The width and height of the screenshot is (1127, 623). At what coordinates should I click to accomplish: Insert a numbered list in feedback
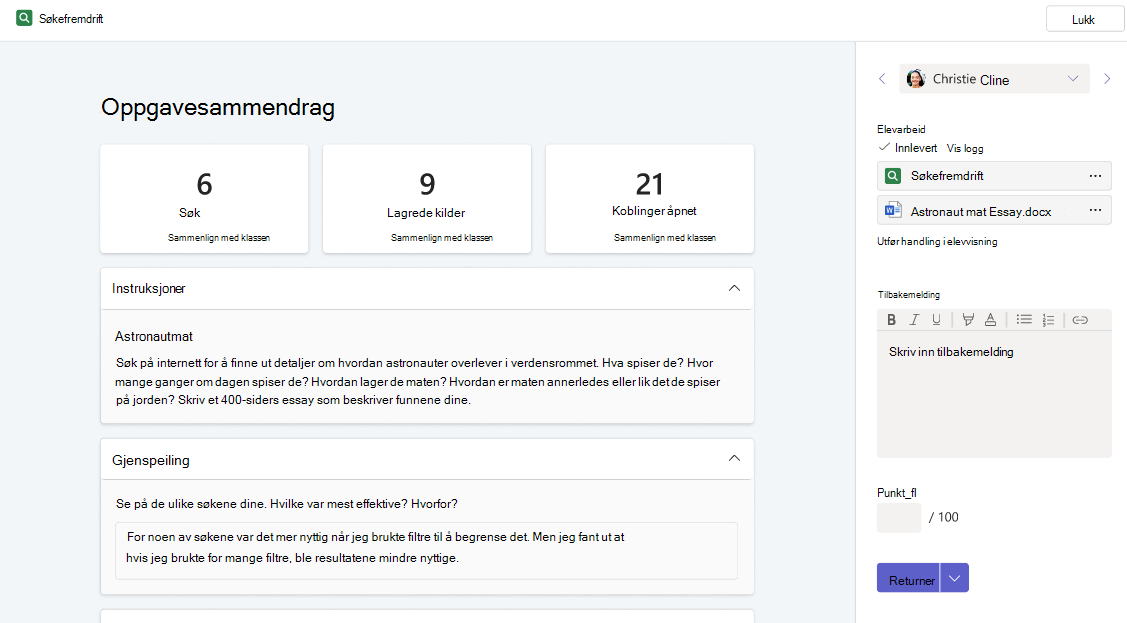[1048, 320]
